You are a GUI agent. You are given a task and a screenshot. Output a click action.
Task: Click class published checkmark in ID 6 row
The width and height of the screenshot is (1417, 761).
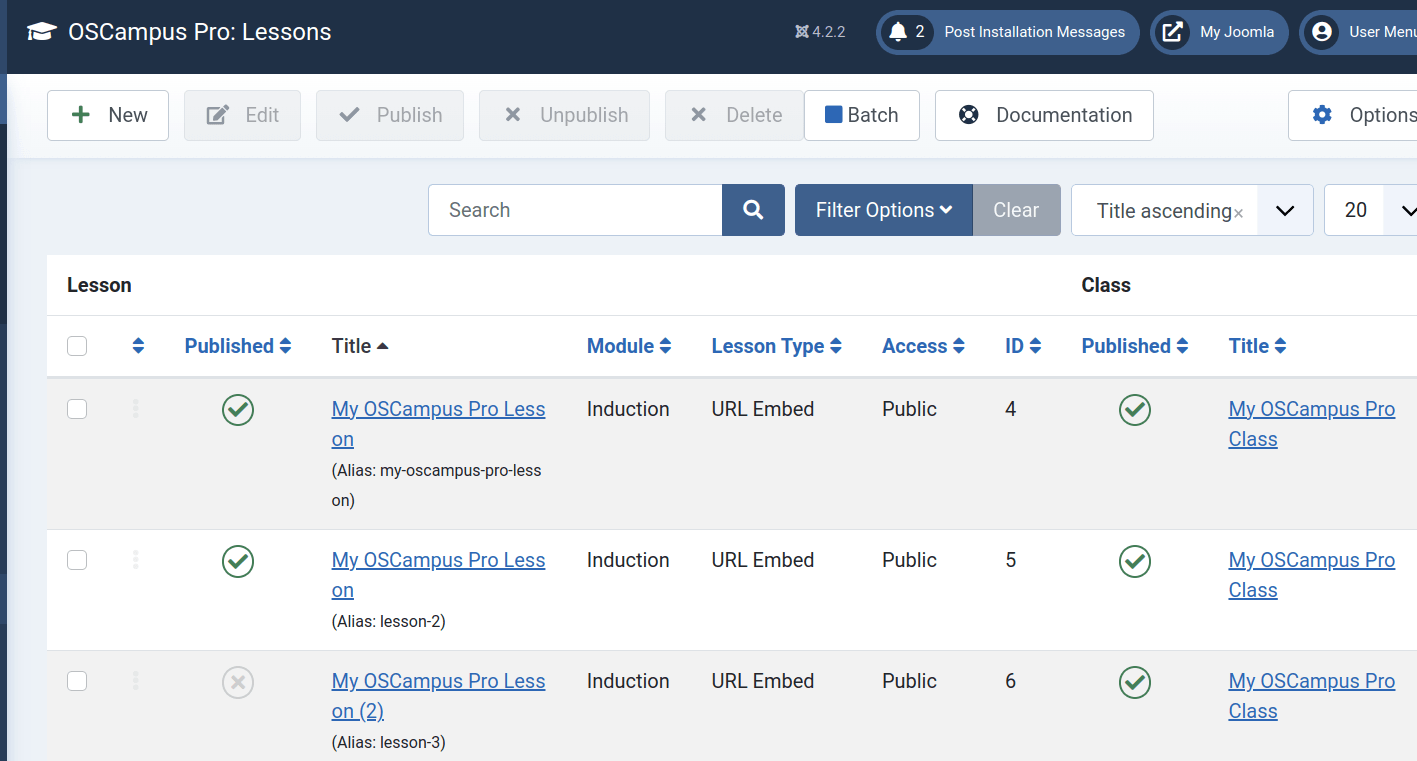tap(1135, 682)
